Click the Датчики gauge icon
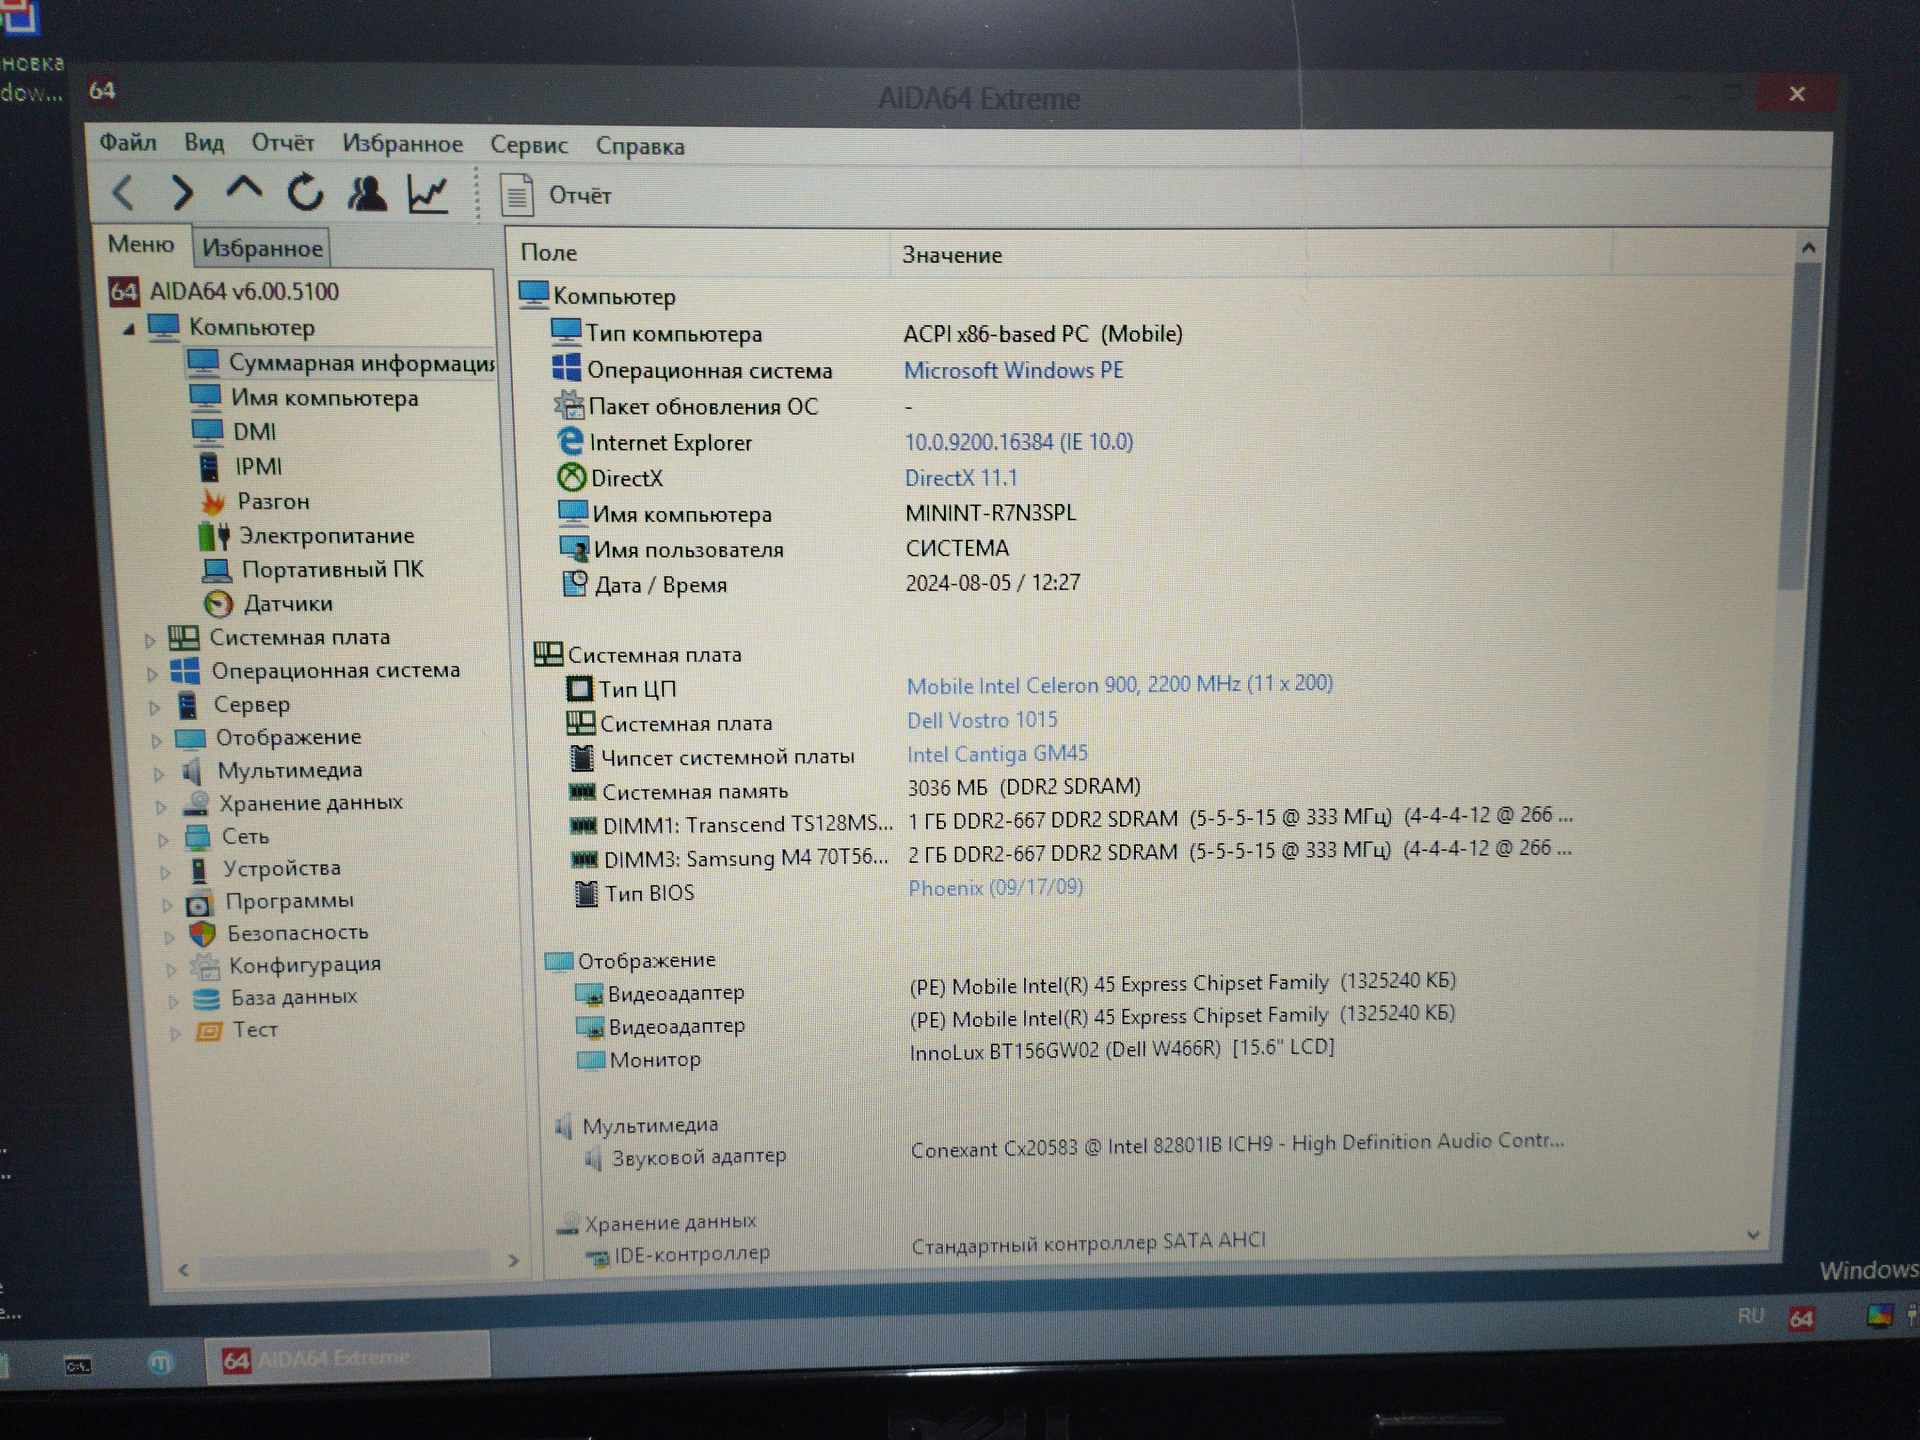 218,604
